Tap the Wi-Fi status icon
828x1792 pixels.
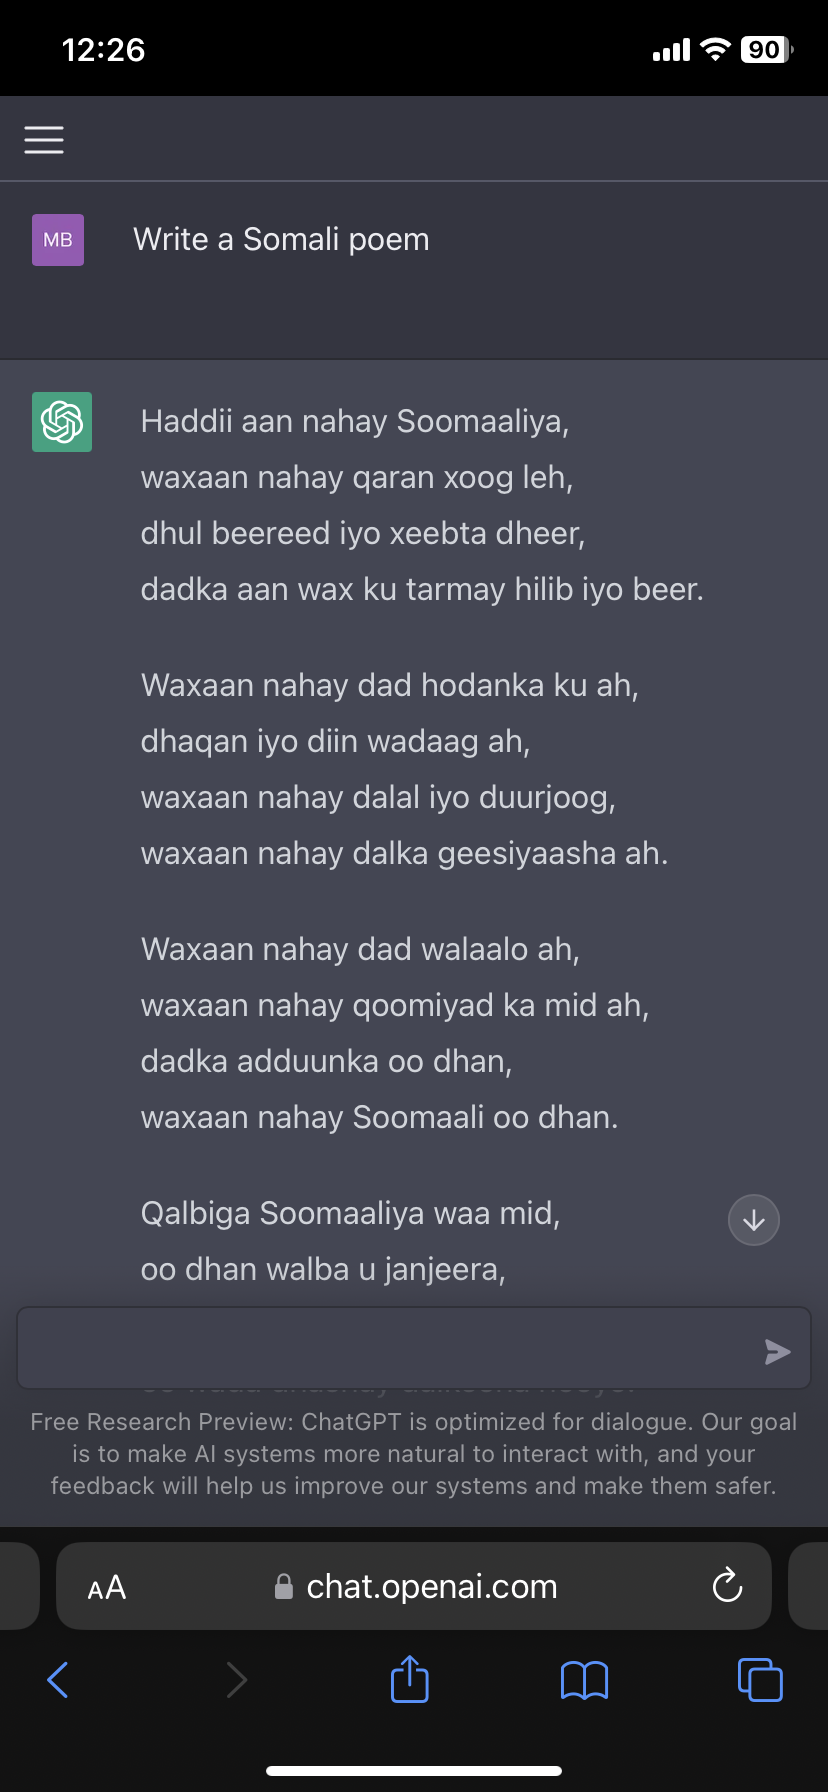tap(716, 49)
